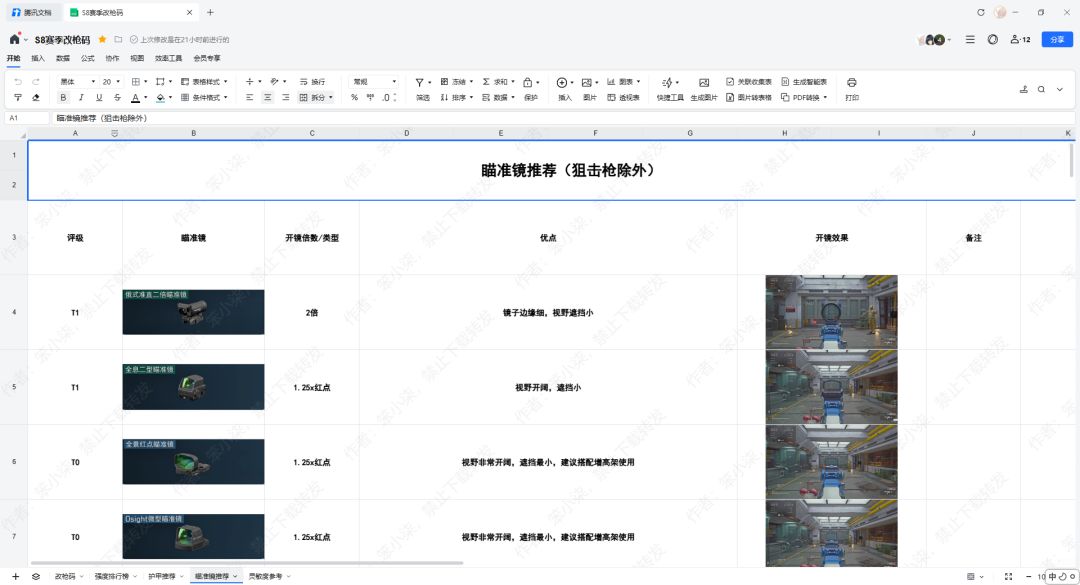Print the spreadsheet (打印)
The width and height of the screenshot is (1080, 585).
852,89
